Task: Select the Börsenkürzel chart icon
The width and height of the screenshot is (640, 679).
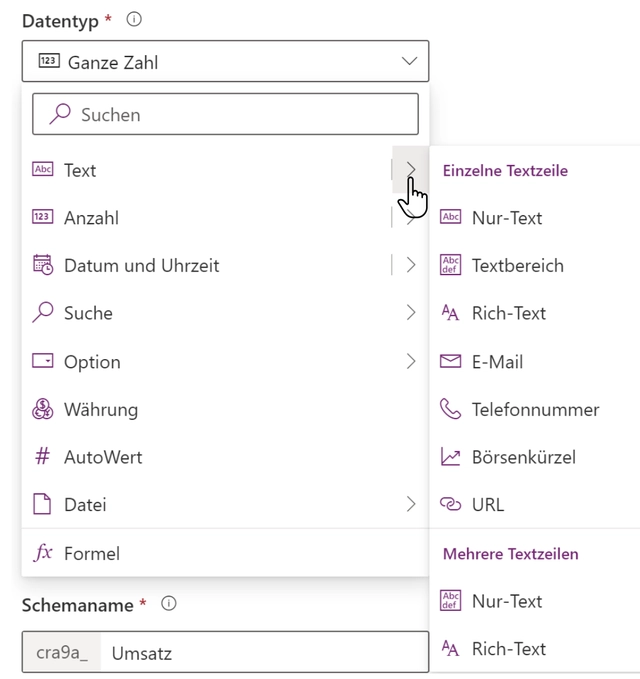Action: pos(450,456)
